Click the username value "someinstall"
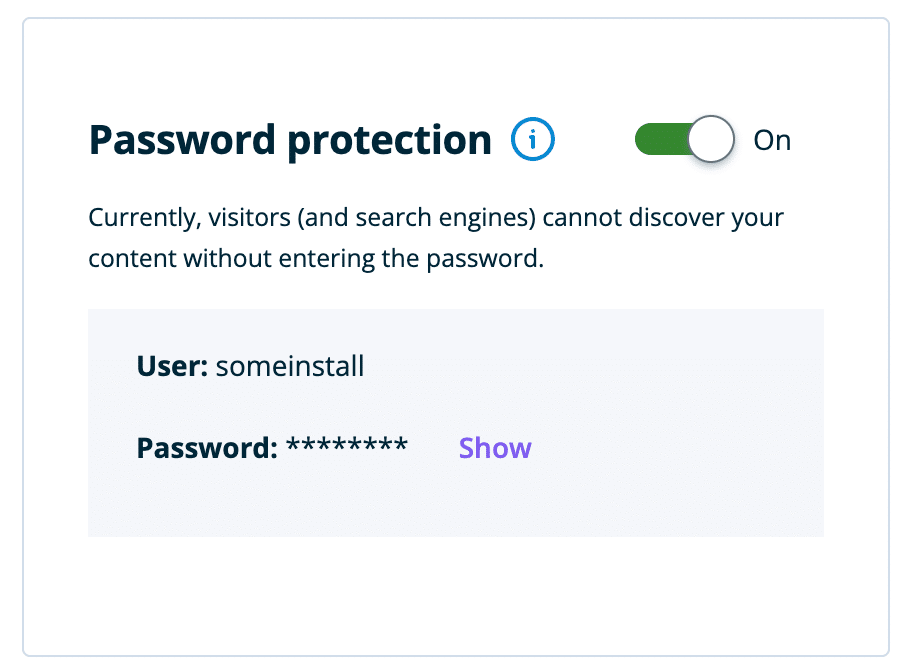 290,367
